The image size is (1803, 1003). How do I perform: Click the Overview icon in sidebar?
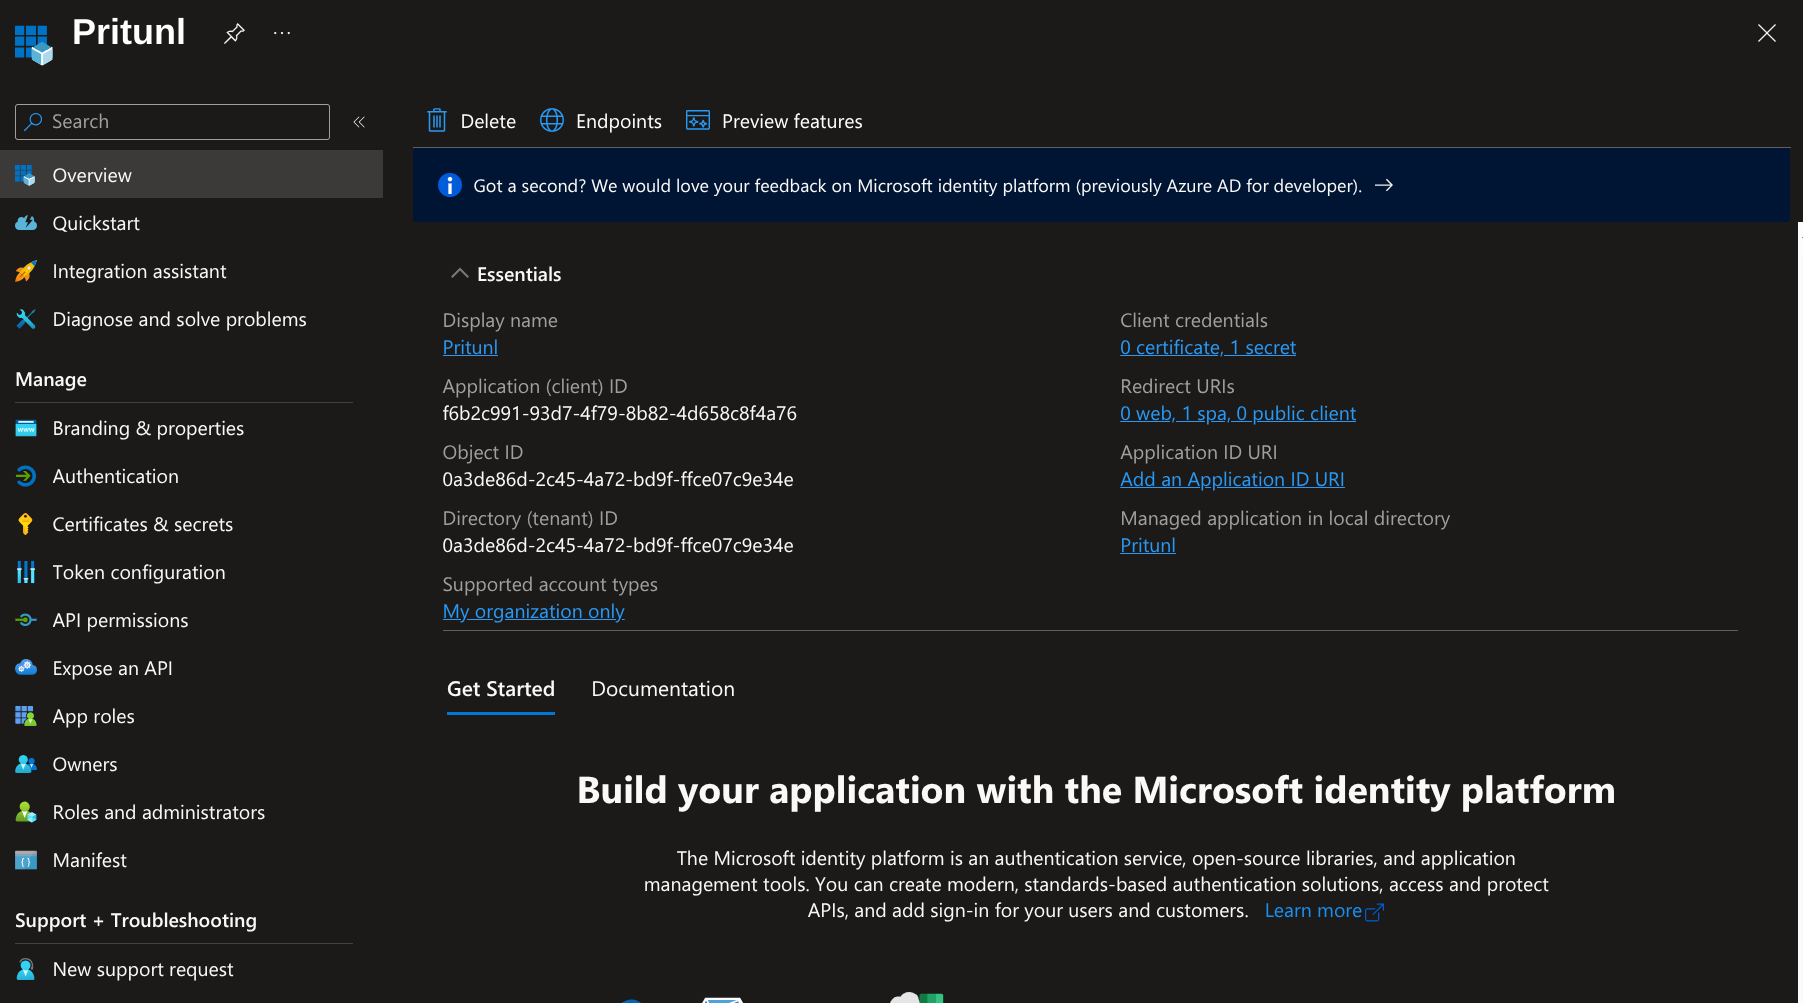(x=26, y=175)
